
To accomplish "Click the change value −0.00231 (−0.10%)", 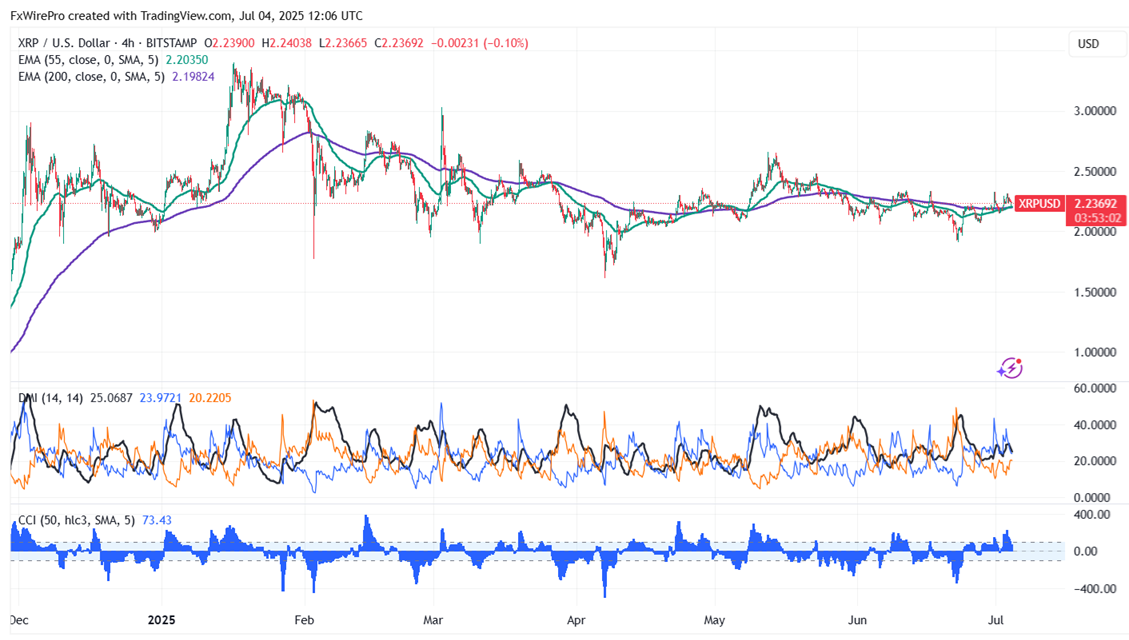I will 480,43.
